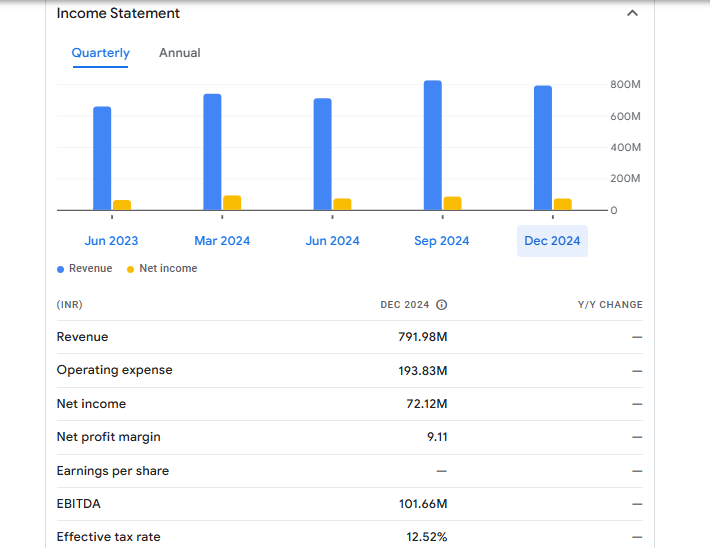The height and width of the screenshot is (548, 710).
Task: Choose the Jun 2024 quarter
Action: click(332, 241)
